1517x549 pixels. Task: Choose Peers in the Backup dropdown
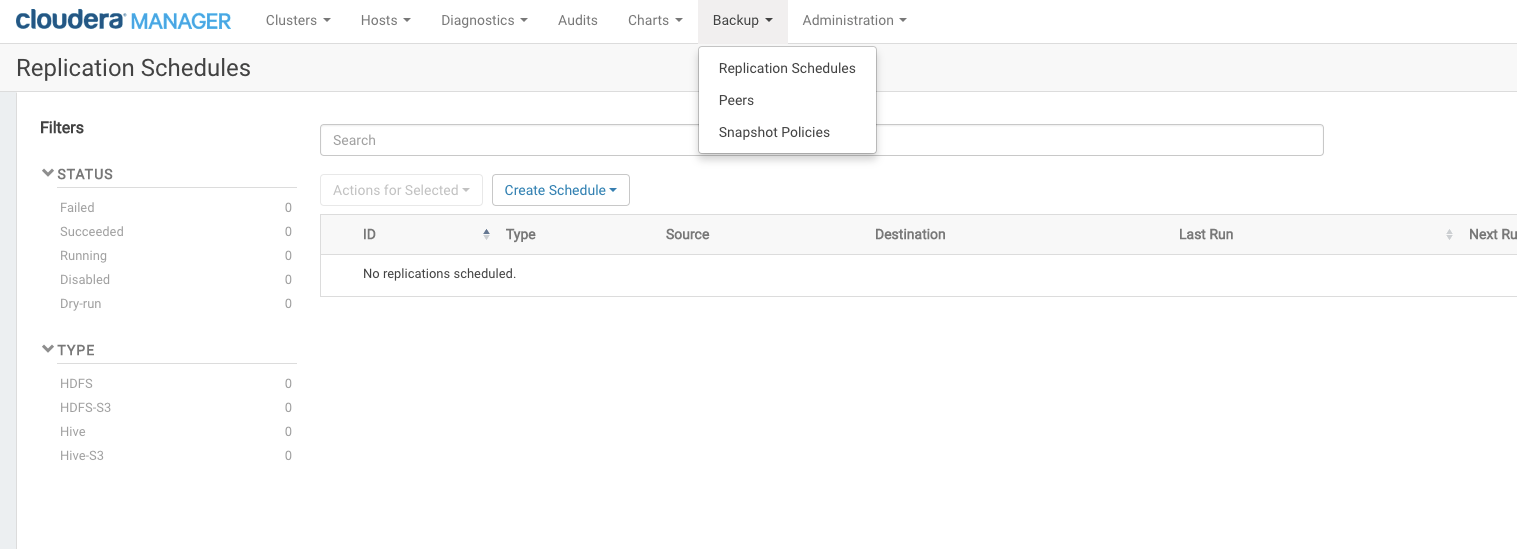[736, 100]
